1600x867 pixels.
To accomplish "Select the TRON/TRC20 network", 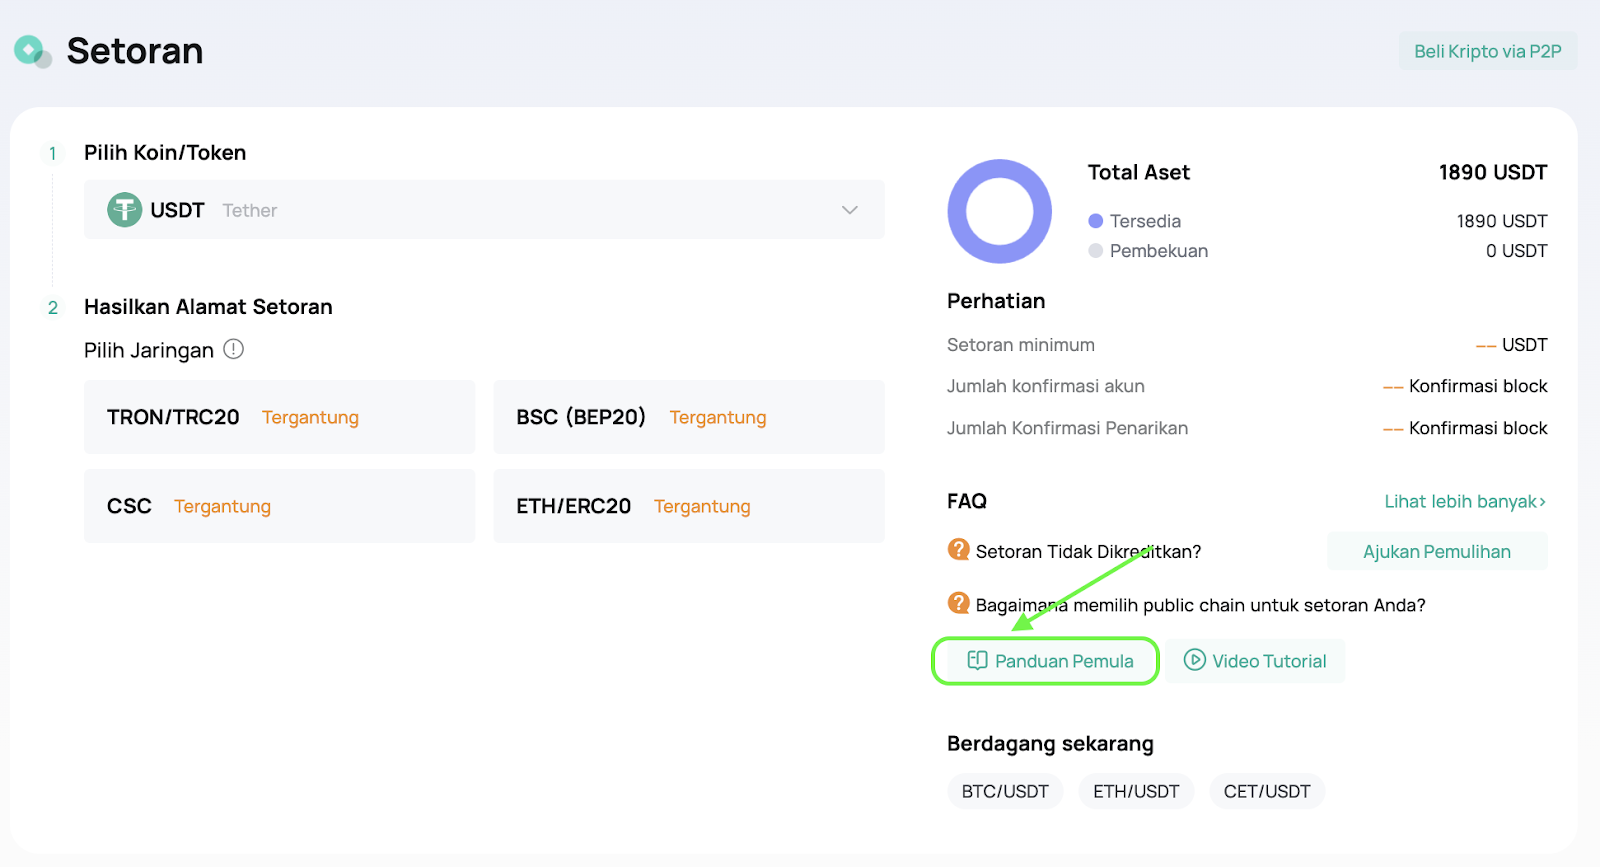I will click(x=280, y=417).
